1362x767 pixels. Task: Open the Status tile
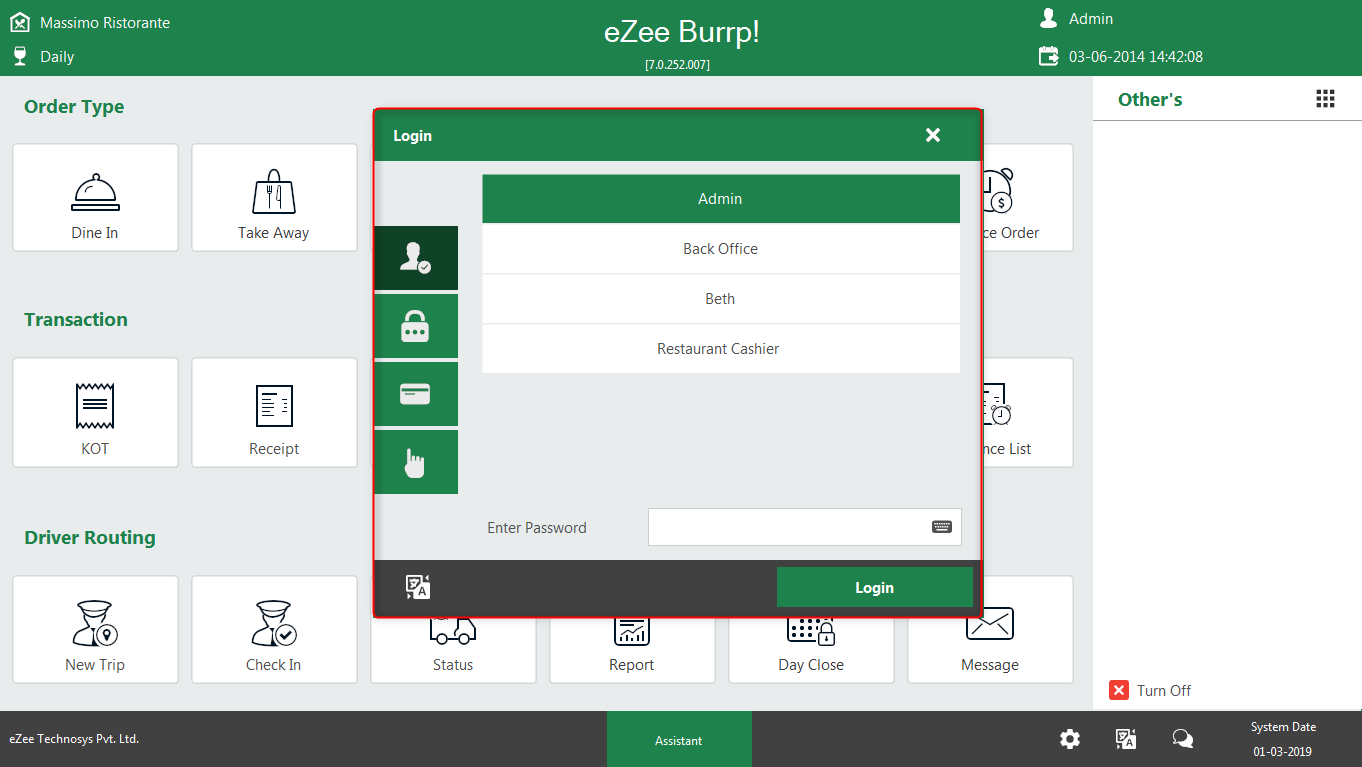[453, 650]
